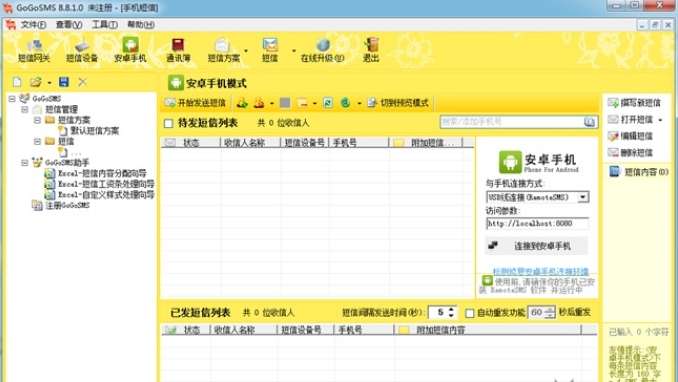Click the gray X delete icon in left panel
Screen dimensions: 678x382
tap(82, 82)
